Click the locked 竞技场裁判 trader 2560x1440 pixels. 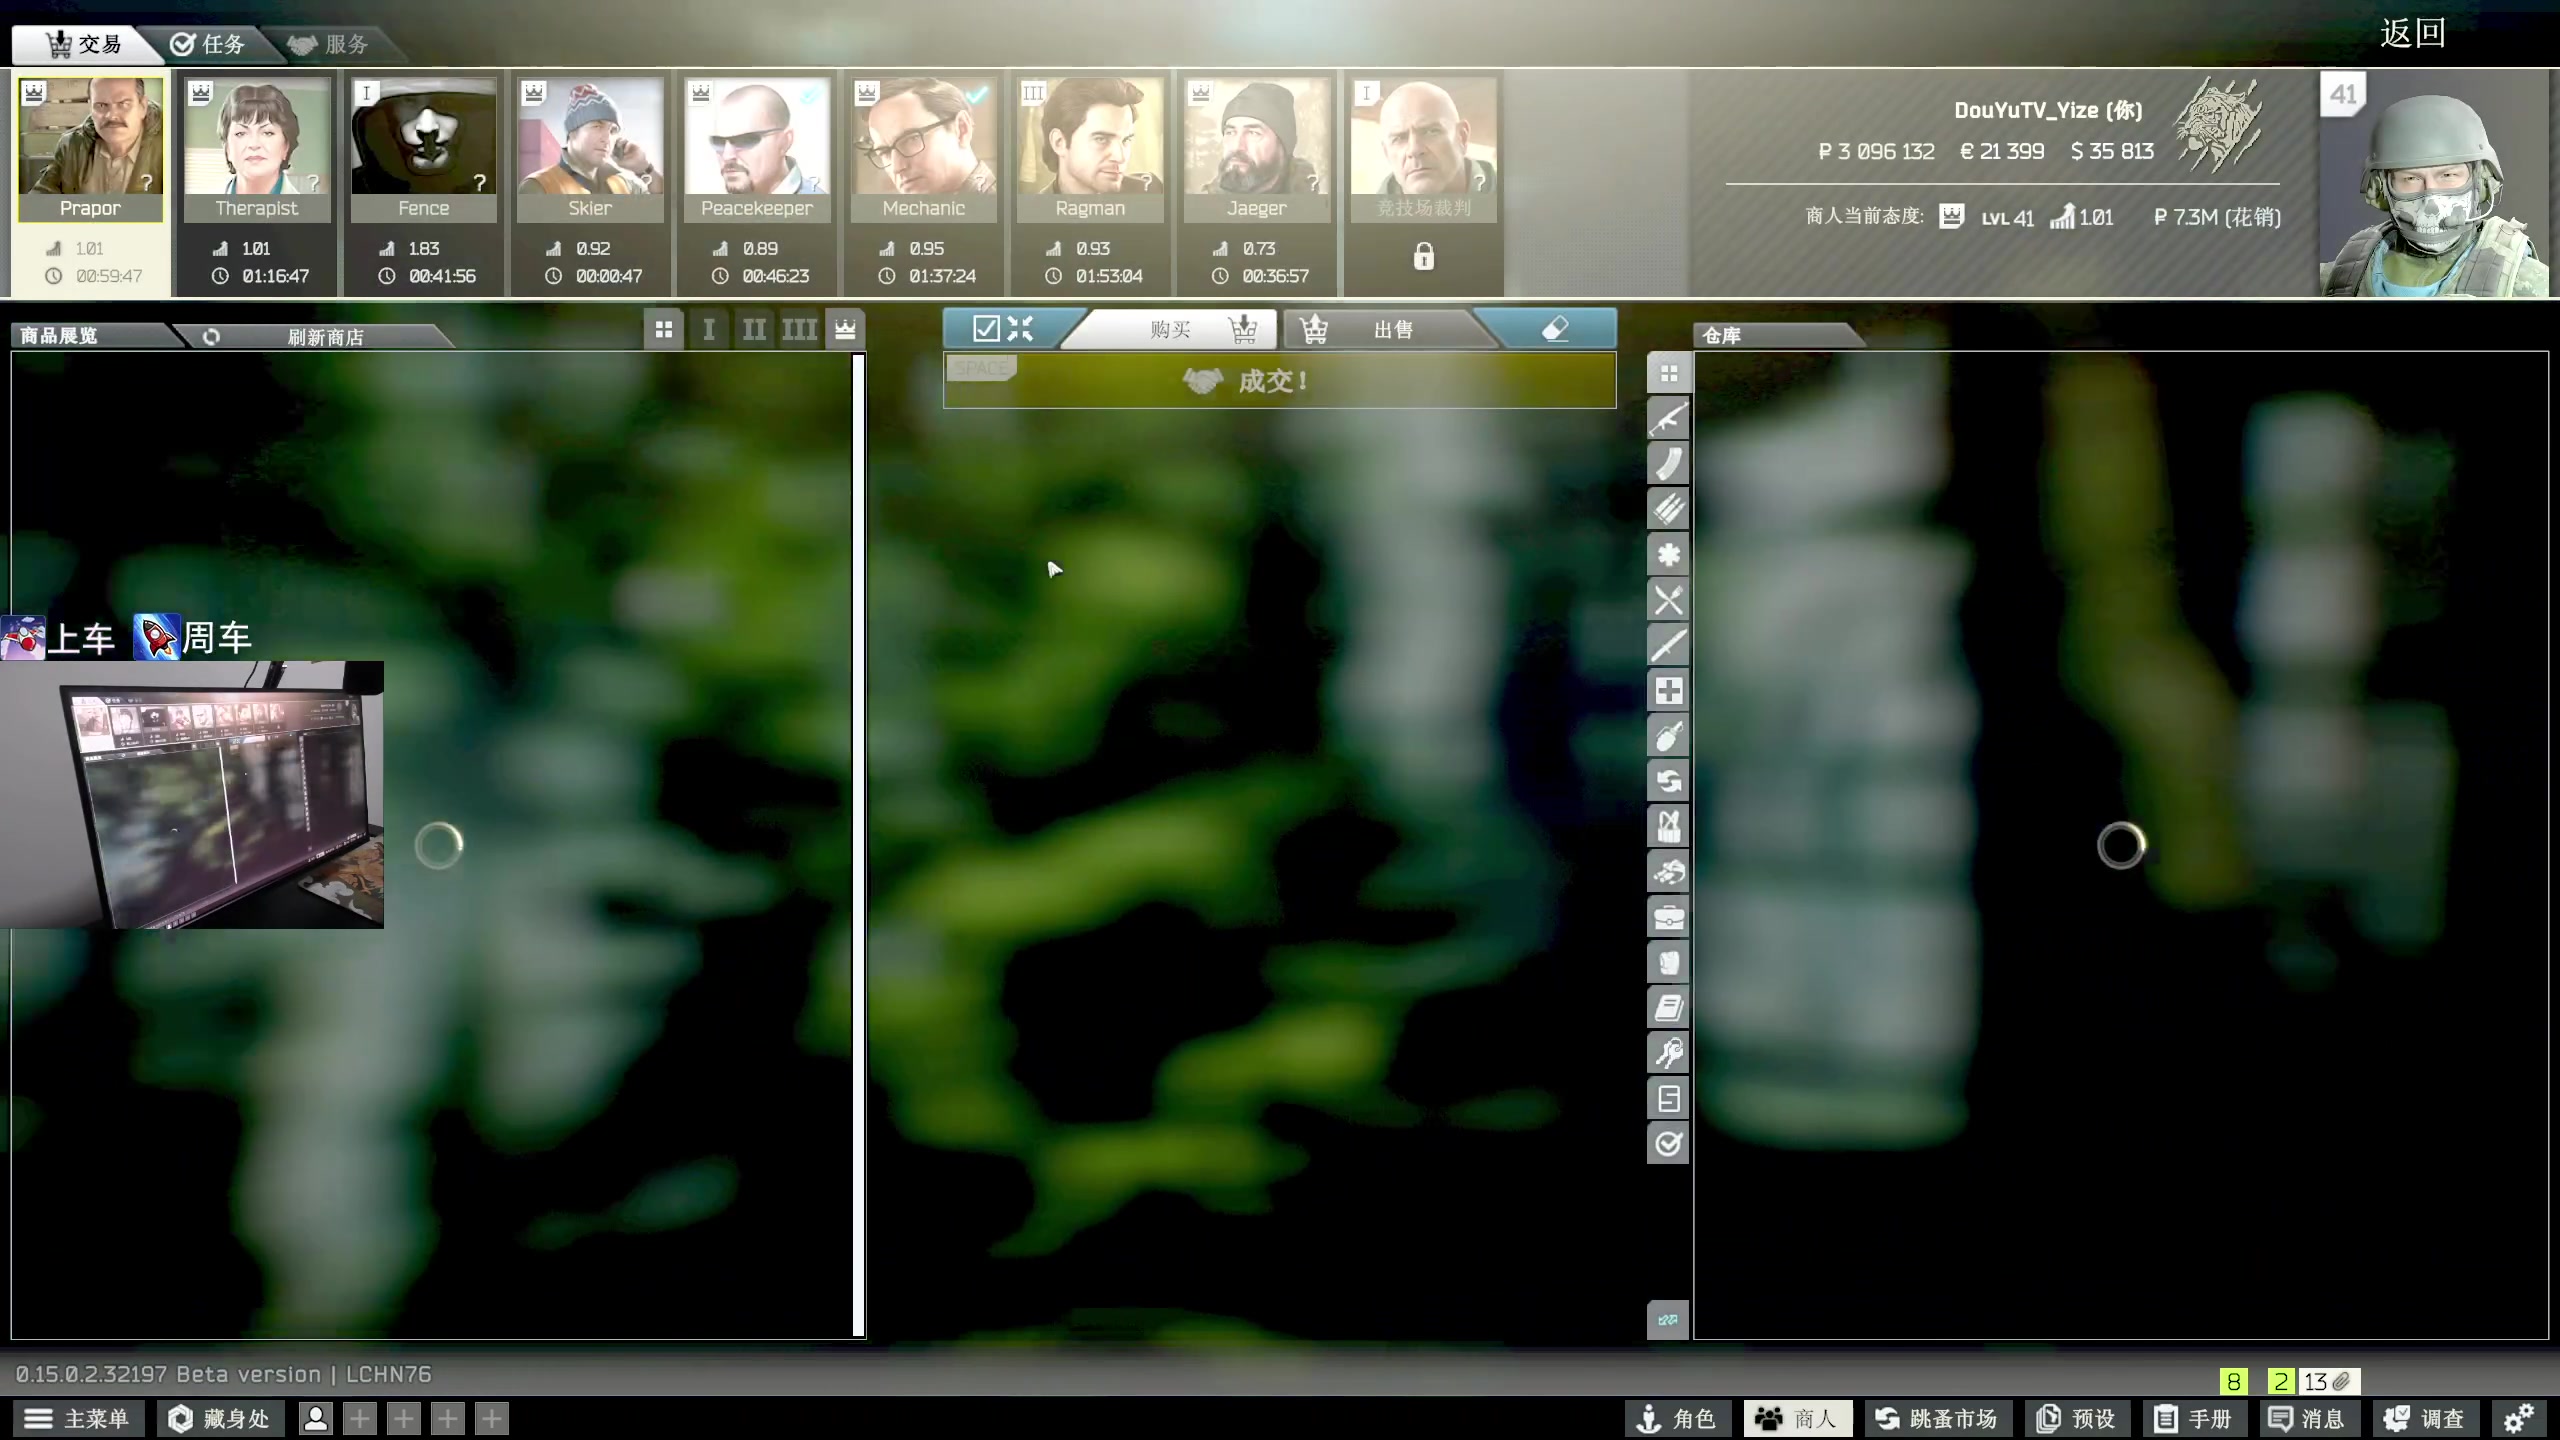pyautogui.click(x=1424, y=150)
